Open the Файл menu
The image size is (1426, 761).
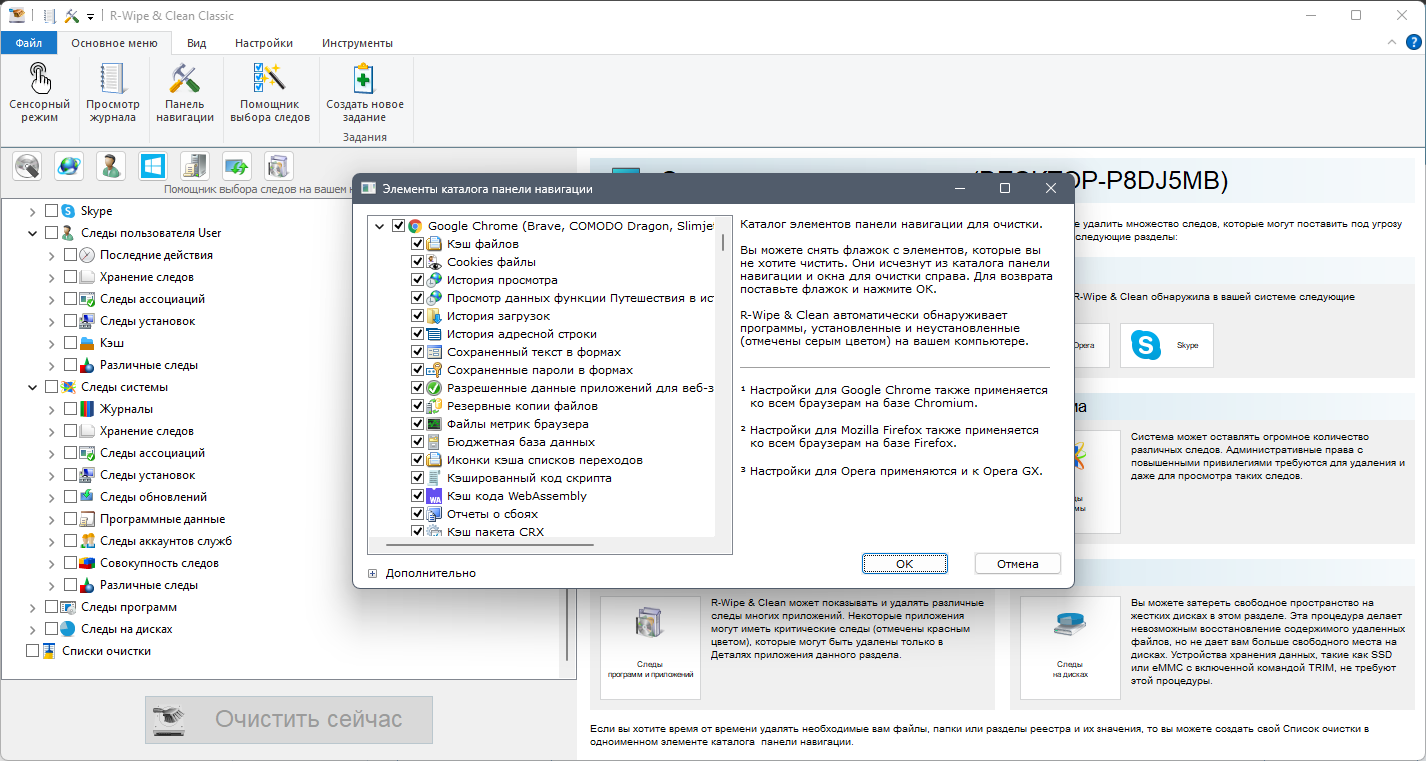point(28,43)
